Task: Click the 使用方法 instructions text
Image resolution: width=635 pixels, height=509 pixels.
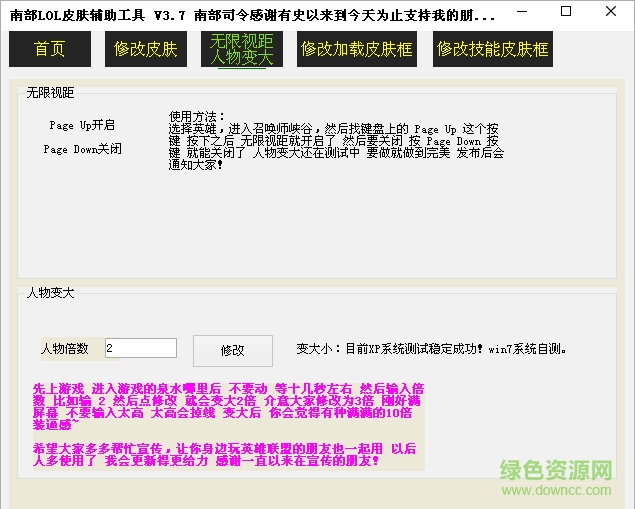Action: point(336,141)
